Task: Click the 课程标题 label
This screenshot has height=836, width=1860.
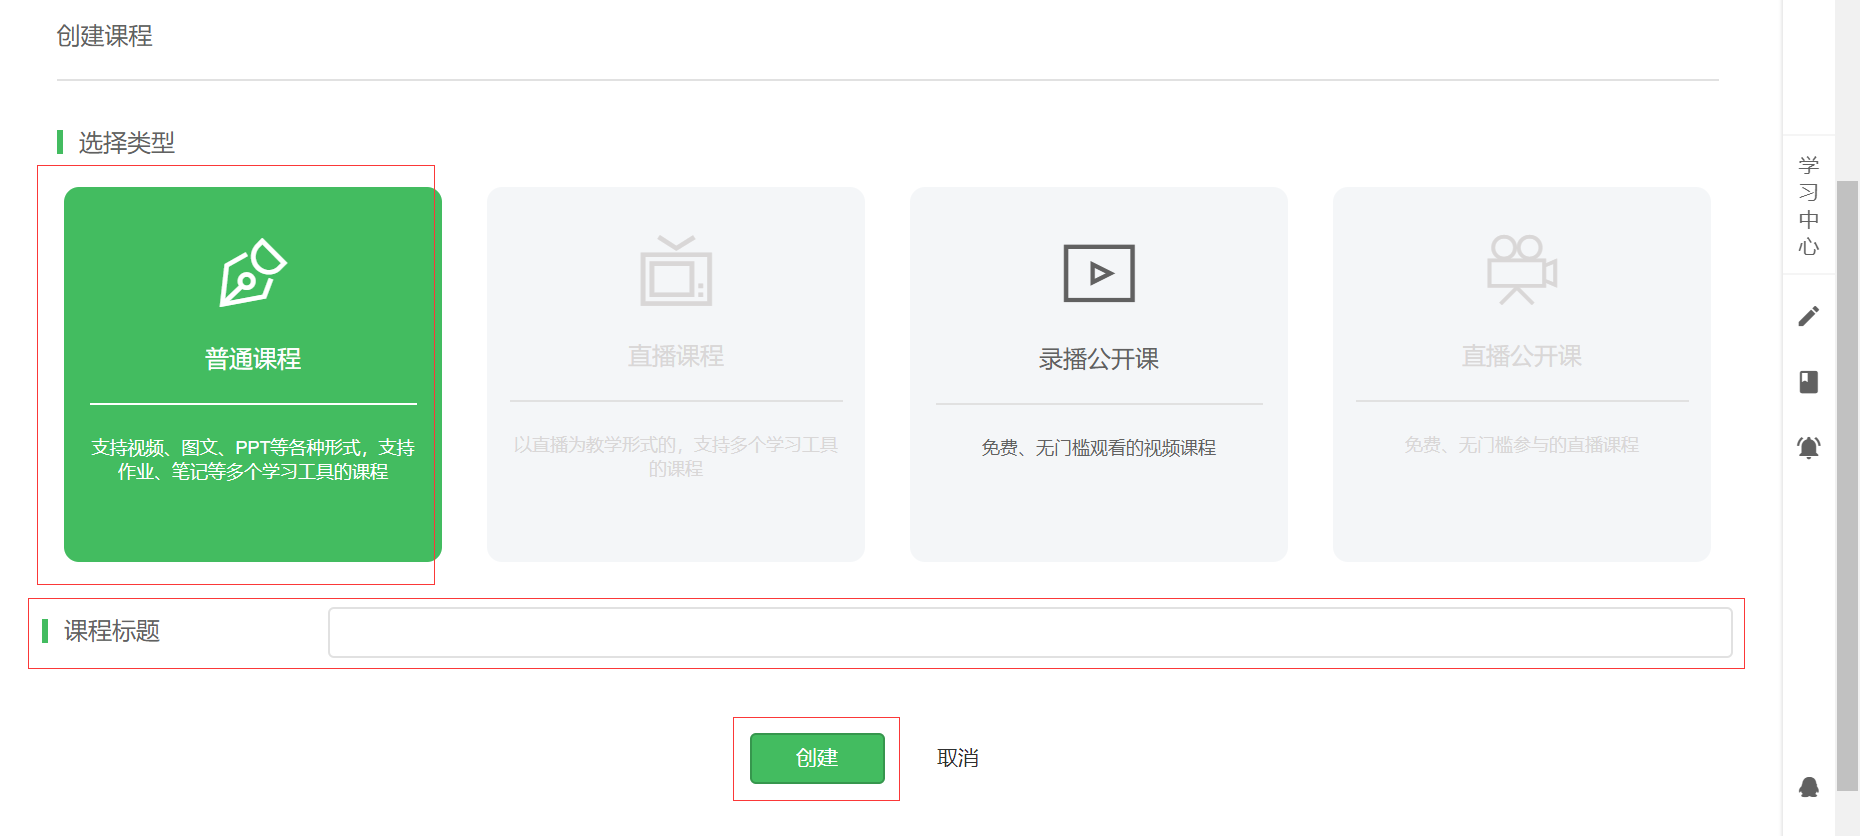Action: coord(112,631)
